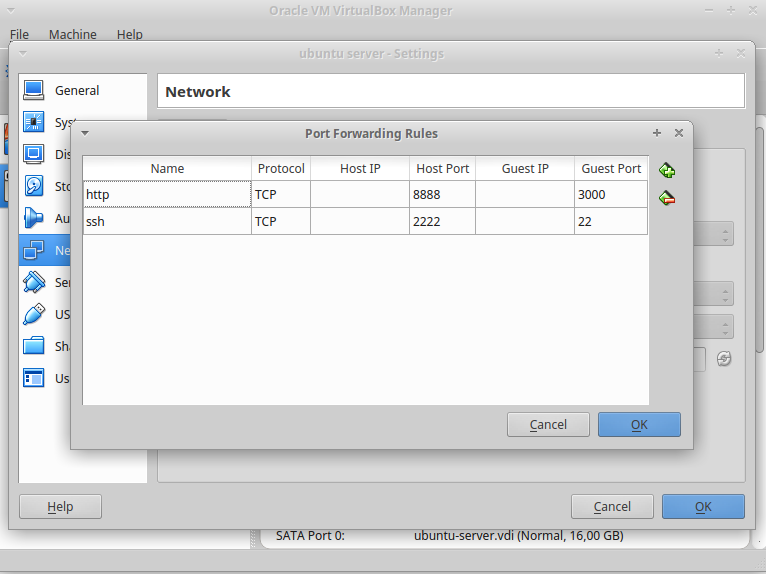Viewport: 766px width, 574px height.
Task: Click the TCP protocol cell of http rule
Action: [281, 194]
